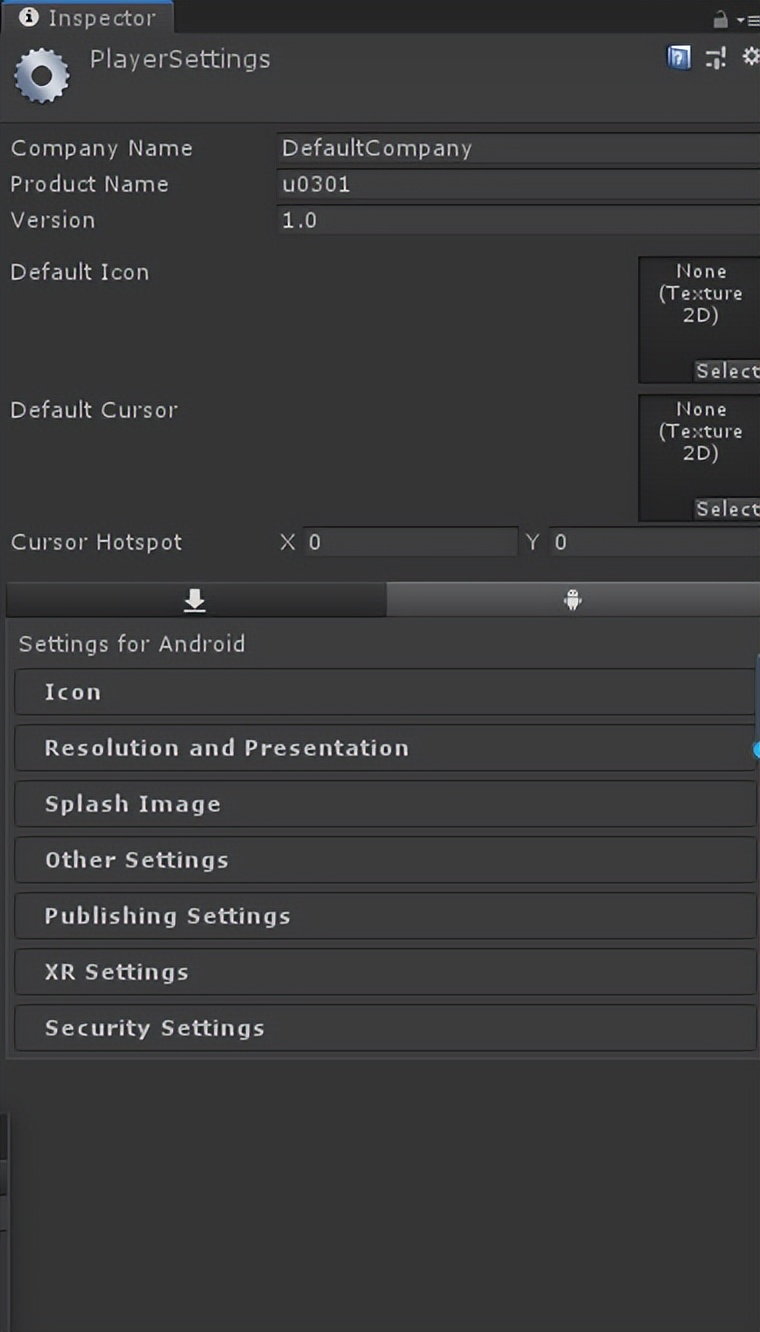Switch to the Standalone platform tab

(195, 600)
